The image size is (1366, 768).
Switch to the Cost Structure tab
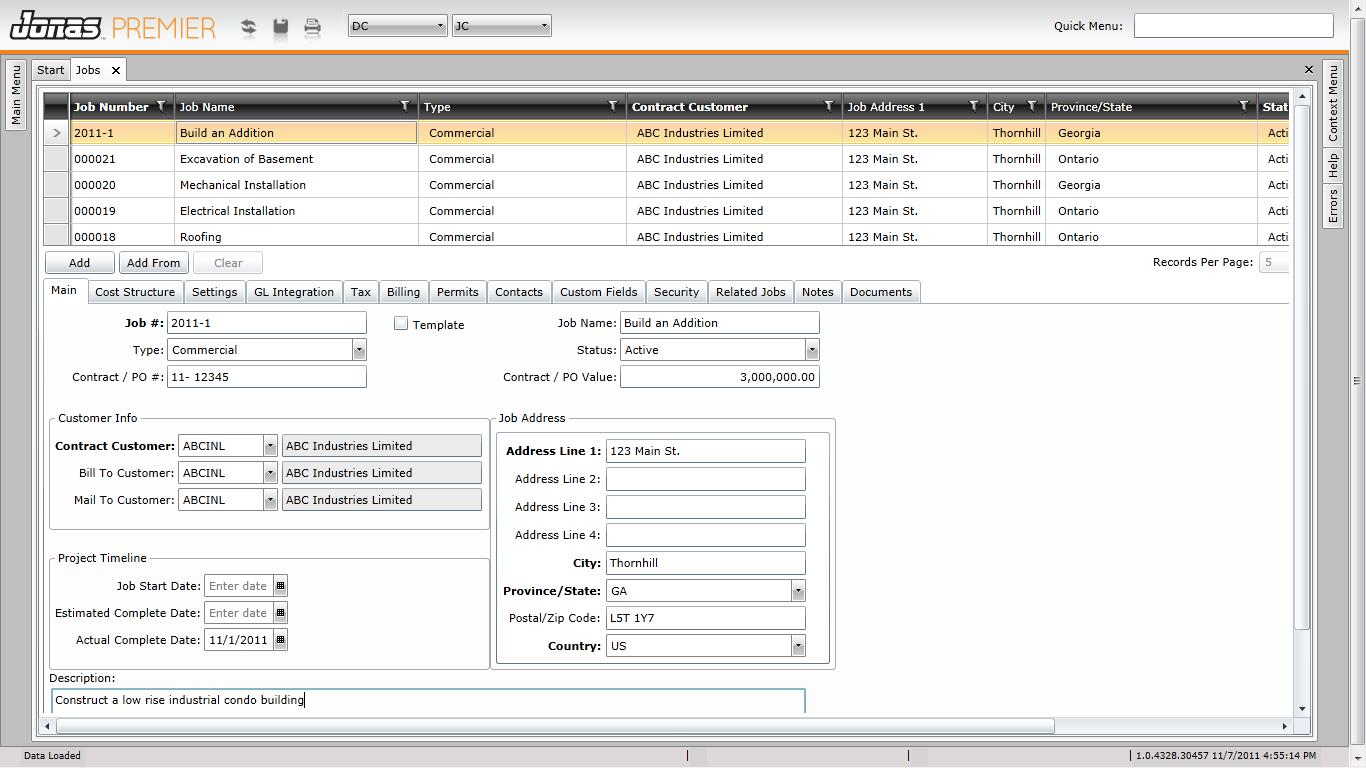pos(135,292)
